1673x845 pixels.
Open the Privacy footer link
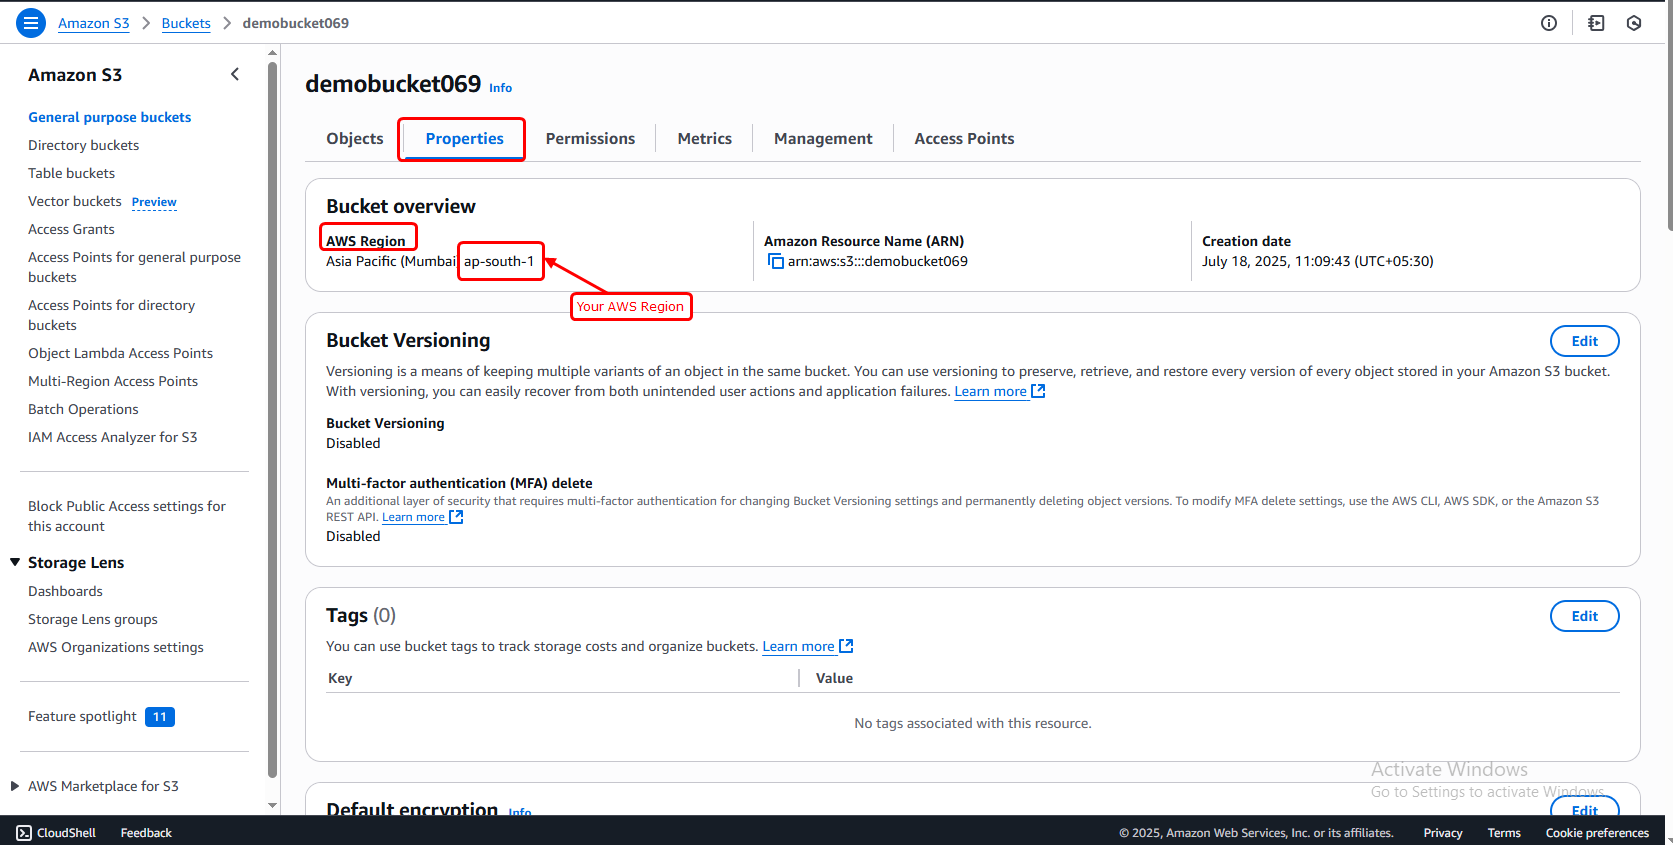(x=1443, y=832)
